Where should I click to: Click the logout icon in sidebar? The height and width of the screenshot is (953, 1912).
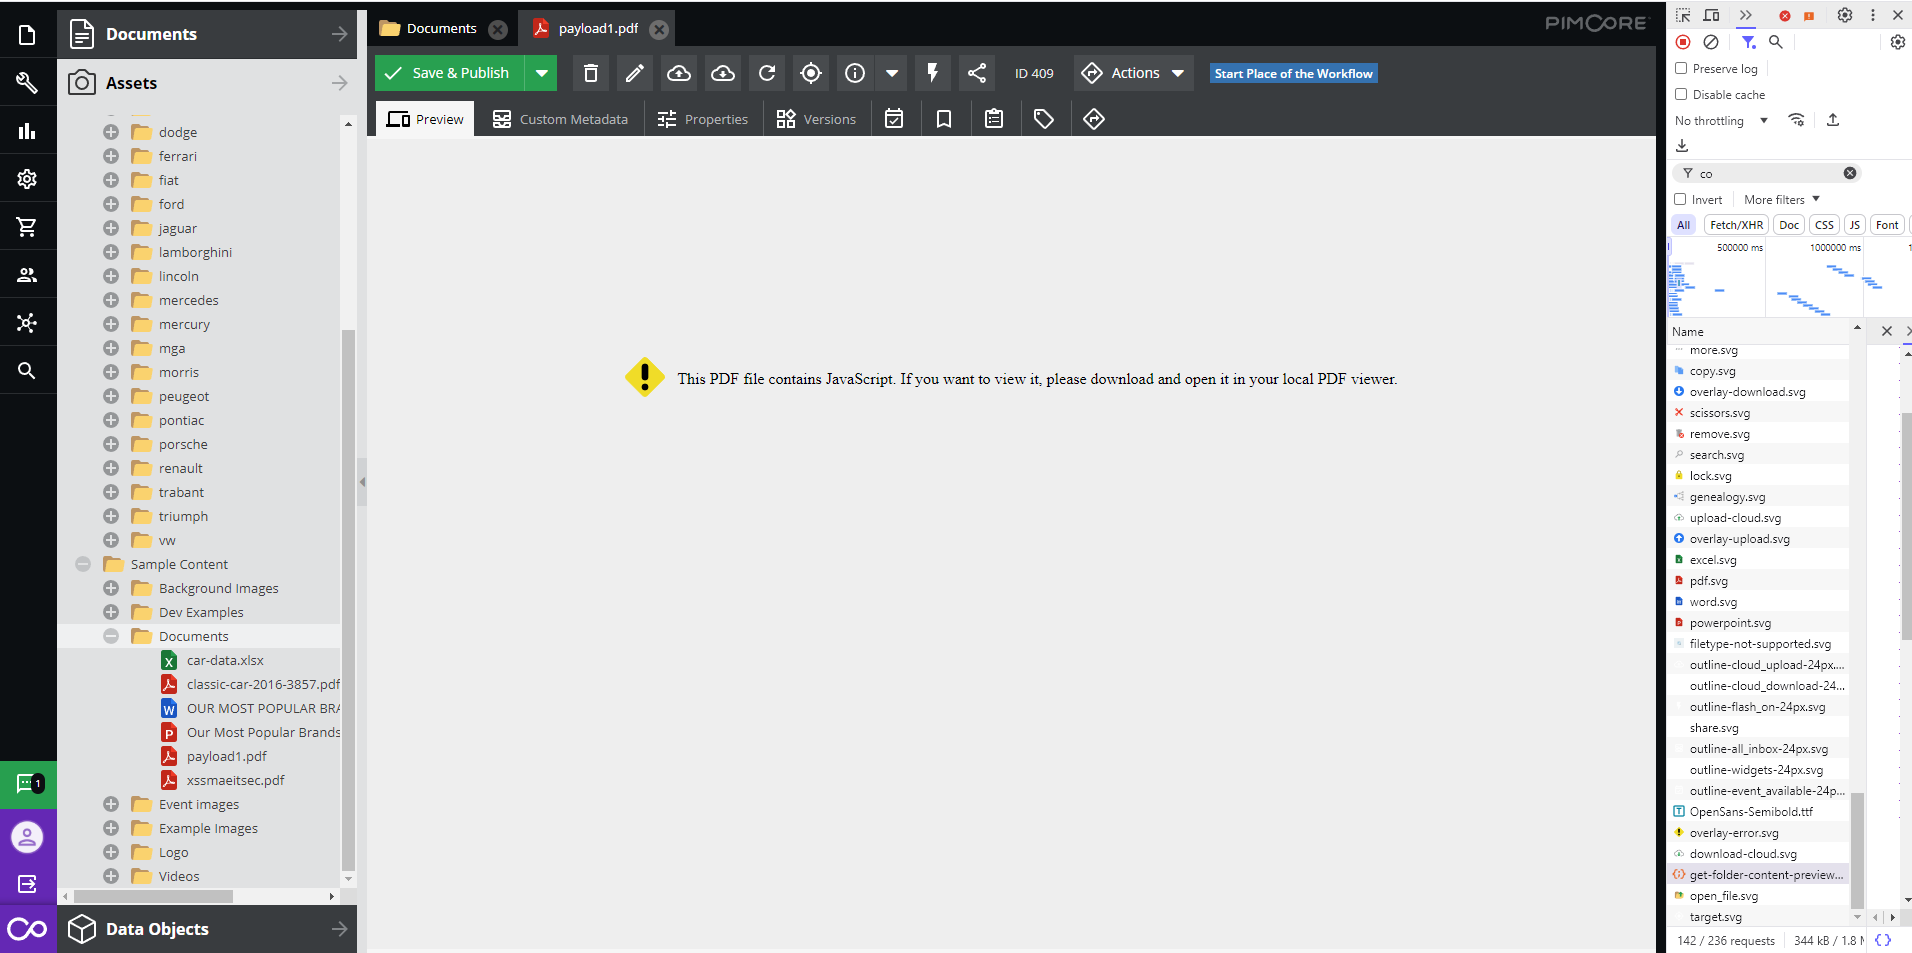coord(28,884)
